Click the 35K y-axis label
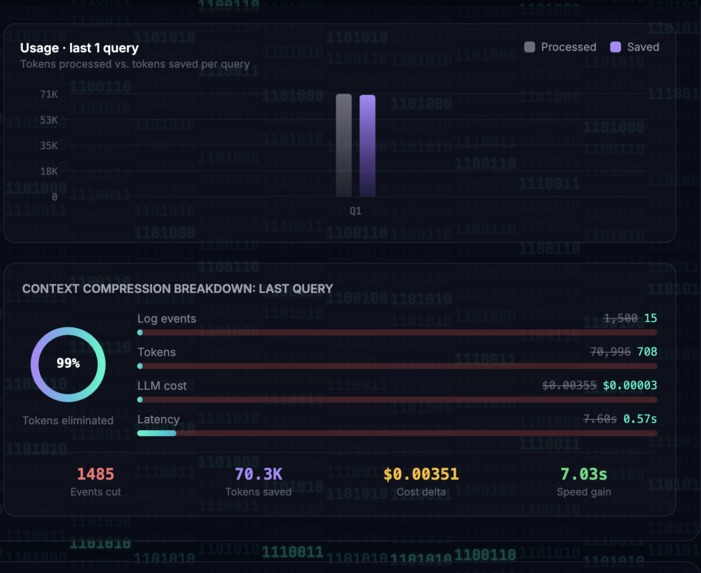The height and width of the screenshot is (573, 701). click(x=49, y=146)
